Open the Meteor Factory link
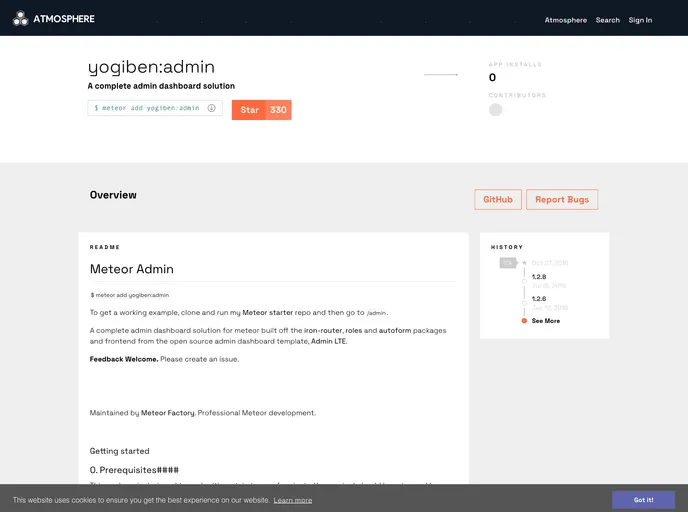The image size is (688, 512). click(x=168, y=413)
